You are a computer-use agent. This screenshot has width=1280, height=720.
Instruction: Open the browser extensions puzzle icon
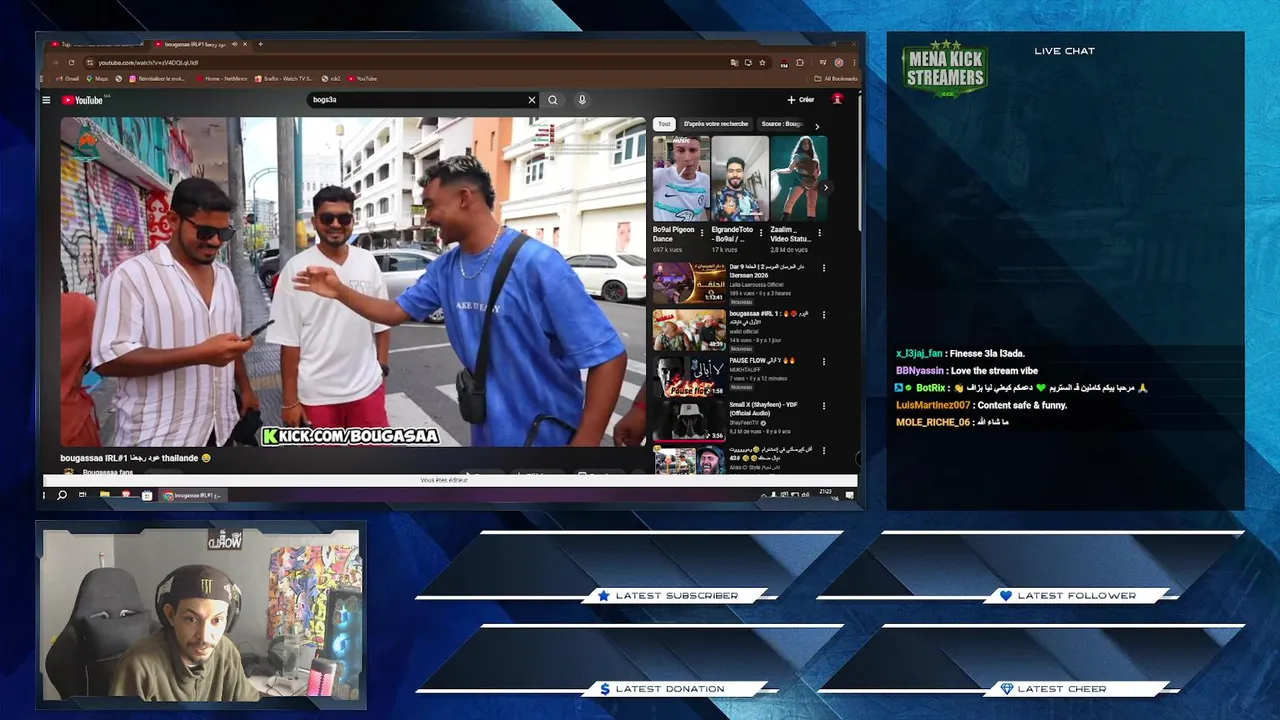click(x=800, y=62)
